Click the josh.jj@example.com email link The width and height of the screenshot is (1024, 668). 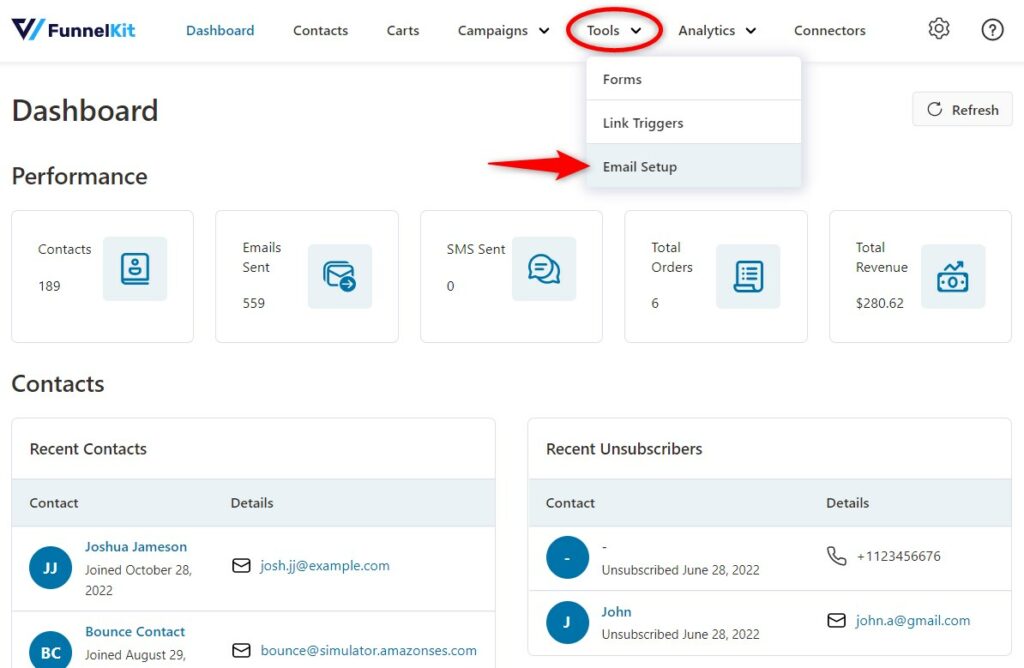[x=325, y=565]
